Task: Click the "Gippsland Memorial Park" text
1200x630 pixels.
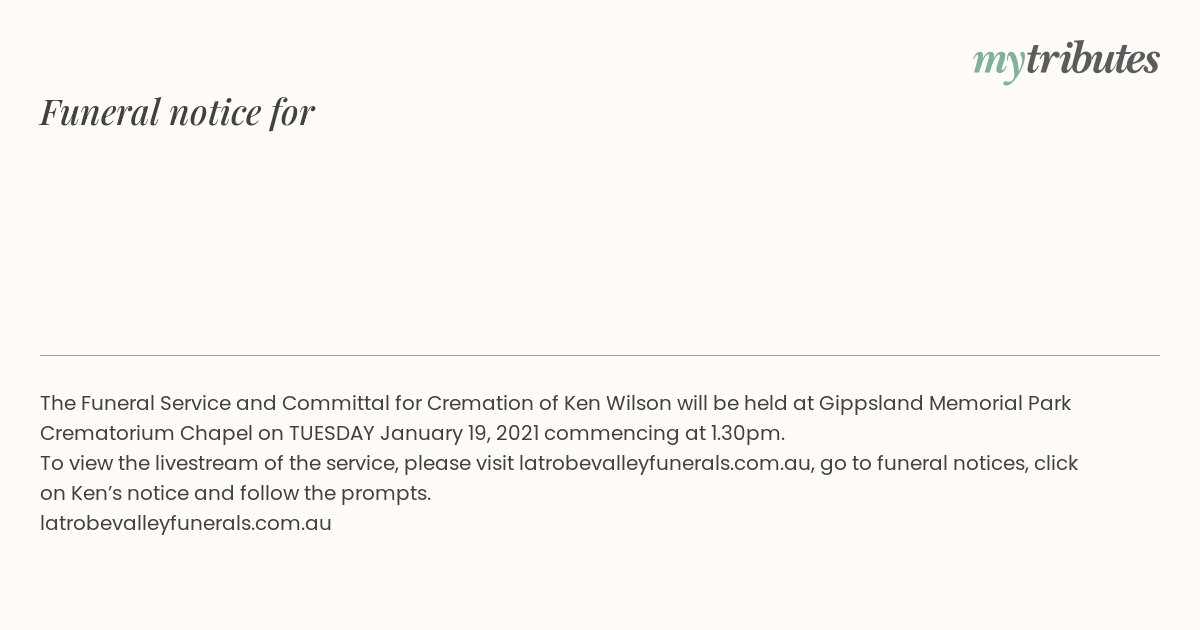Action: 945,403
